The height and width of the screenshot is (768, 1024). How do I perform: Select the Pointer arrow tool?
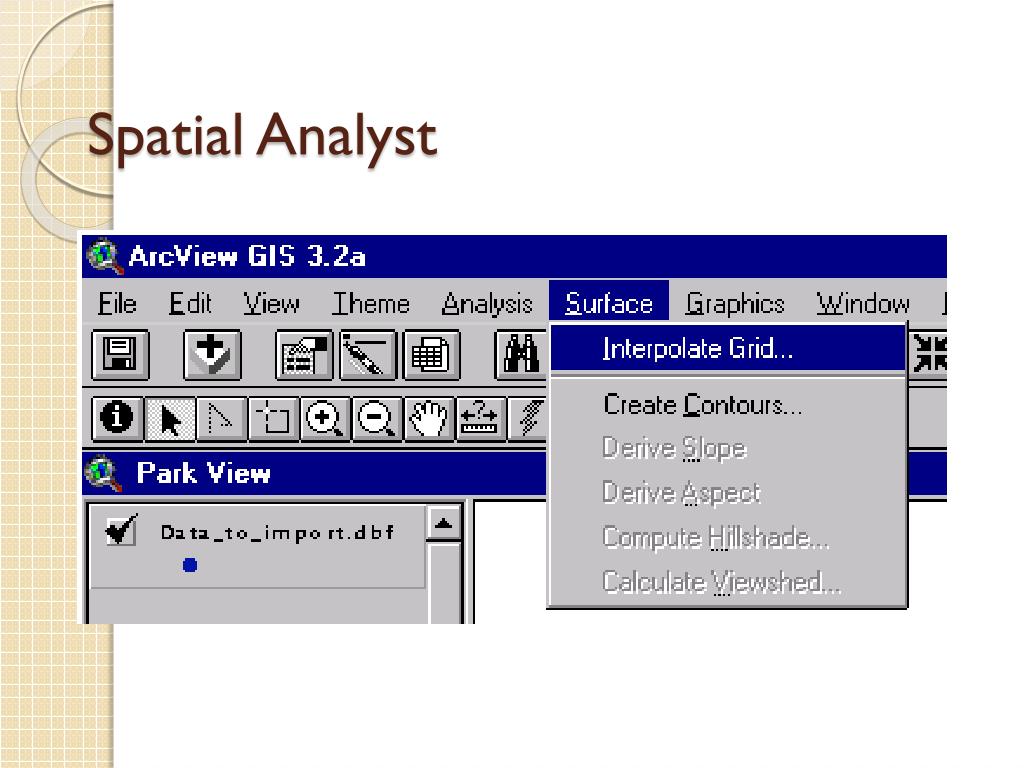(170, 417)
